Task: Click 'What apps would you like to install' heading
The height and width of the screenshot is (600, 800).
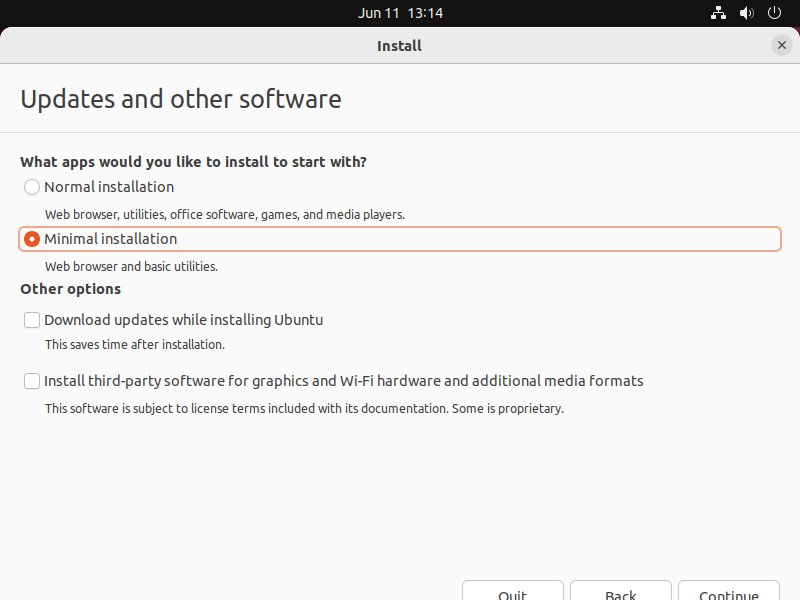Action: click(x=193, y=162)
